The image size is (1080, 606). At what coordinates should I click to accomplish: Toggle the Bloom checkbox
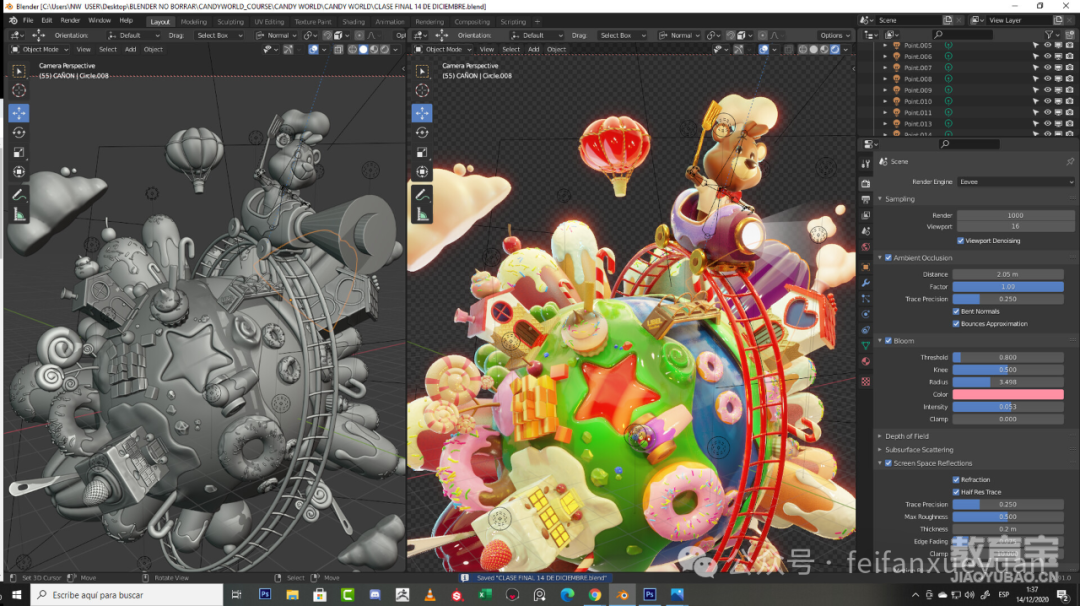point(889,341)
